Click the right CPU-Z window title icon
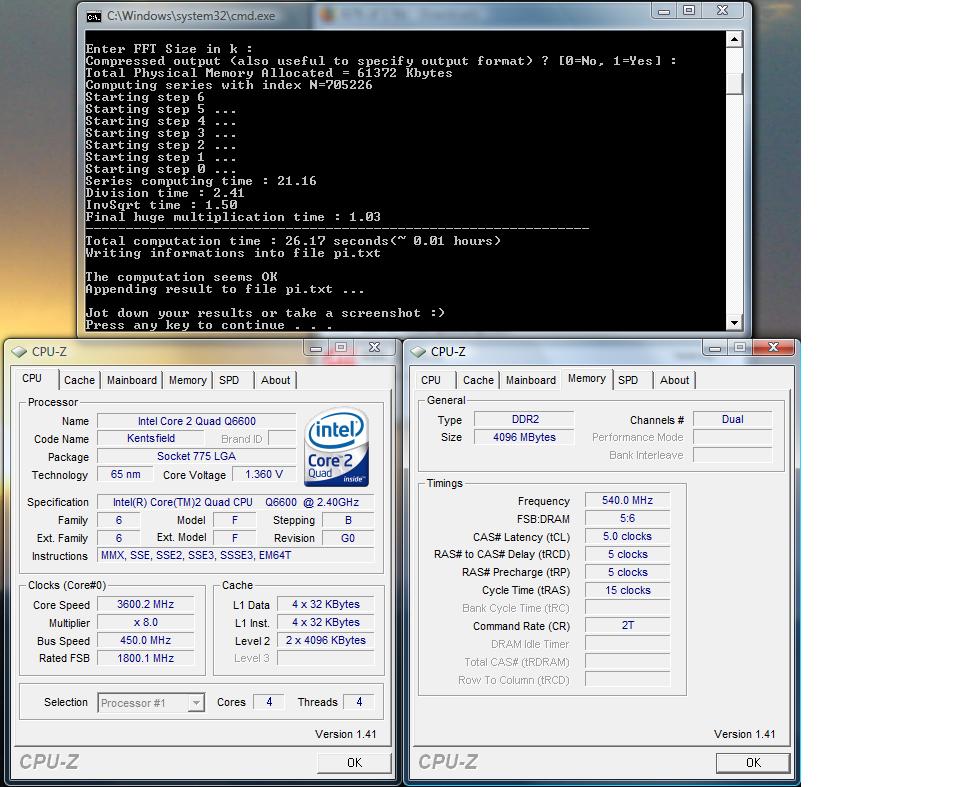 pyautogui.click(x=419, y=352)
